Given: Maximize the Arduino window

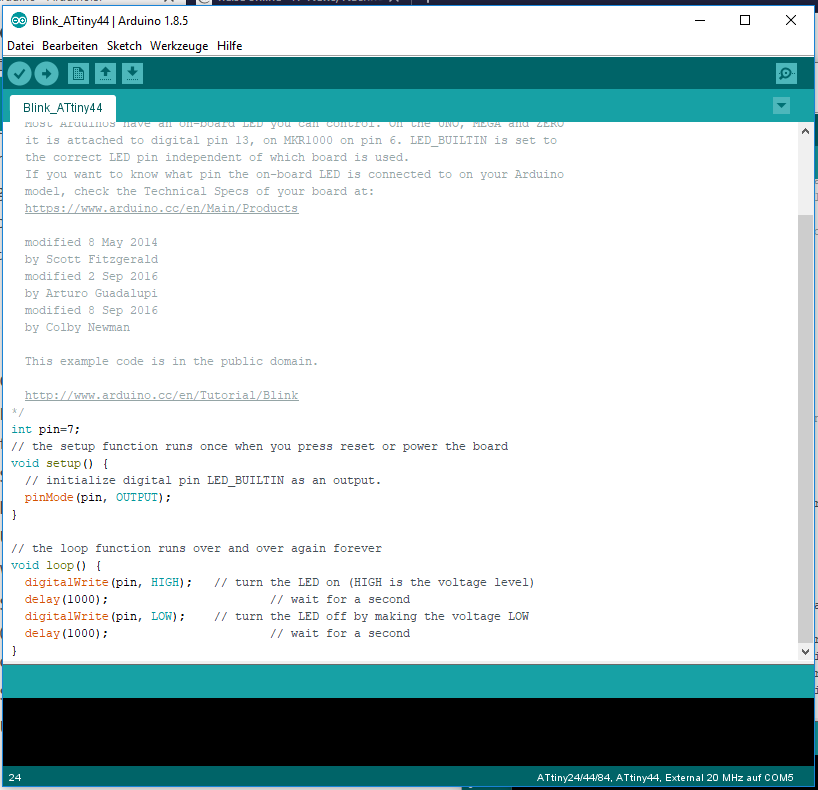Looking at the screenshot, I should (x=745, y=20).
